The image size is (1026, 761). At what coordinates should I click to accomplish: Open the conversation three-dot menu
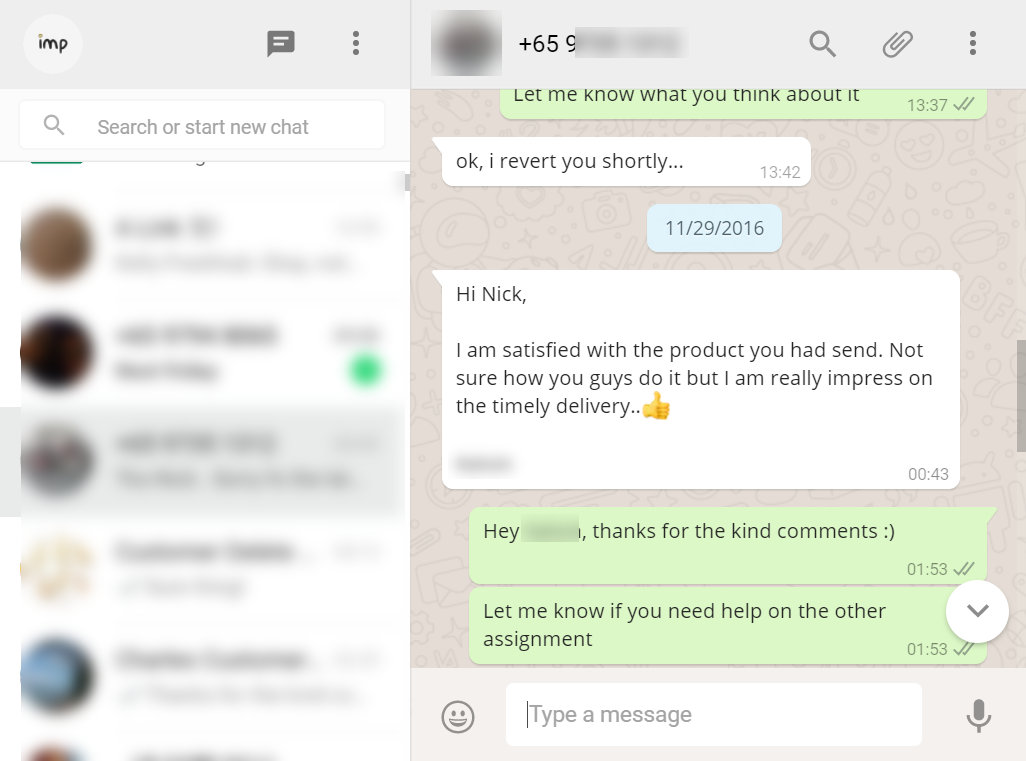coord(973,43)
